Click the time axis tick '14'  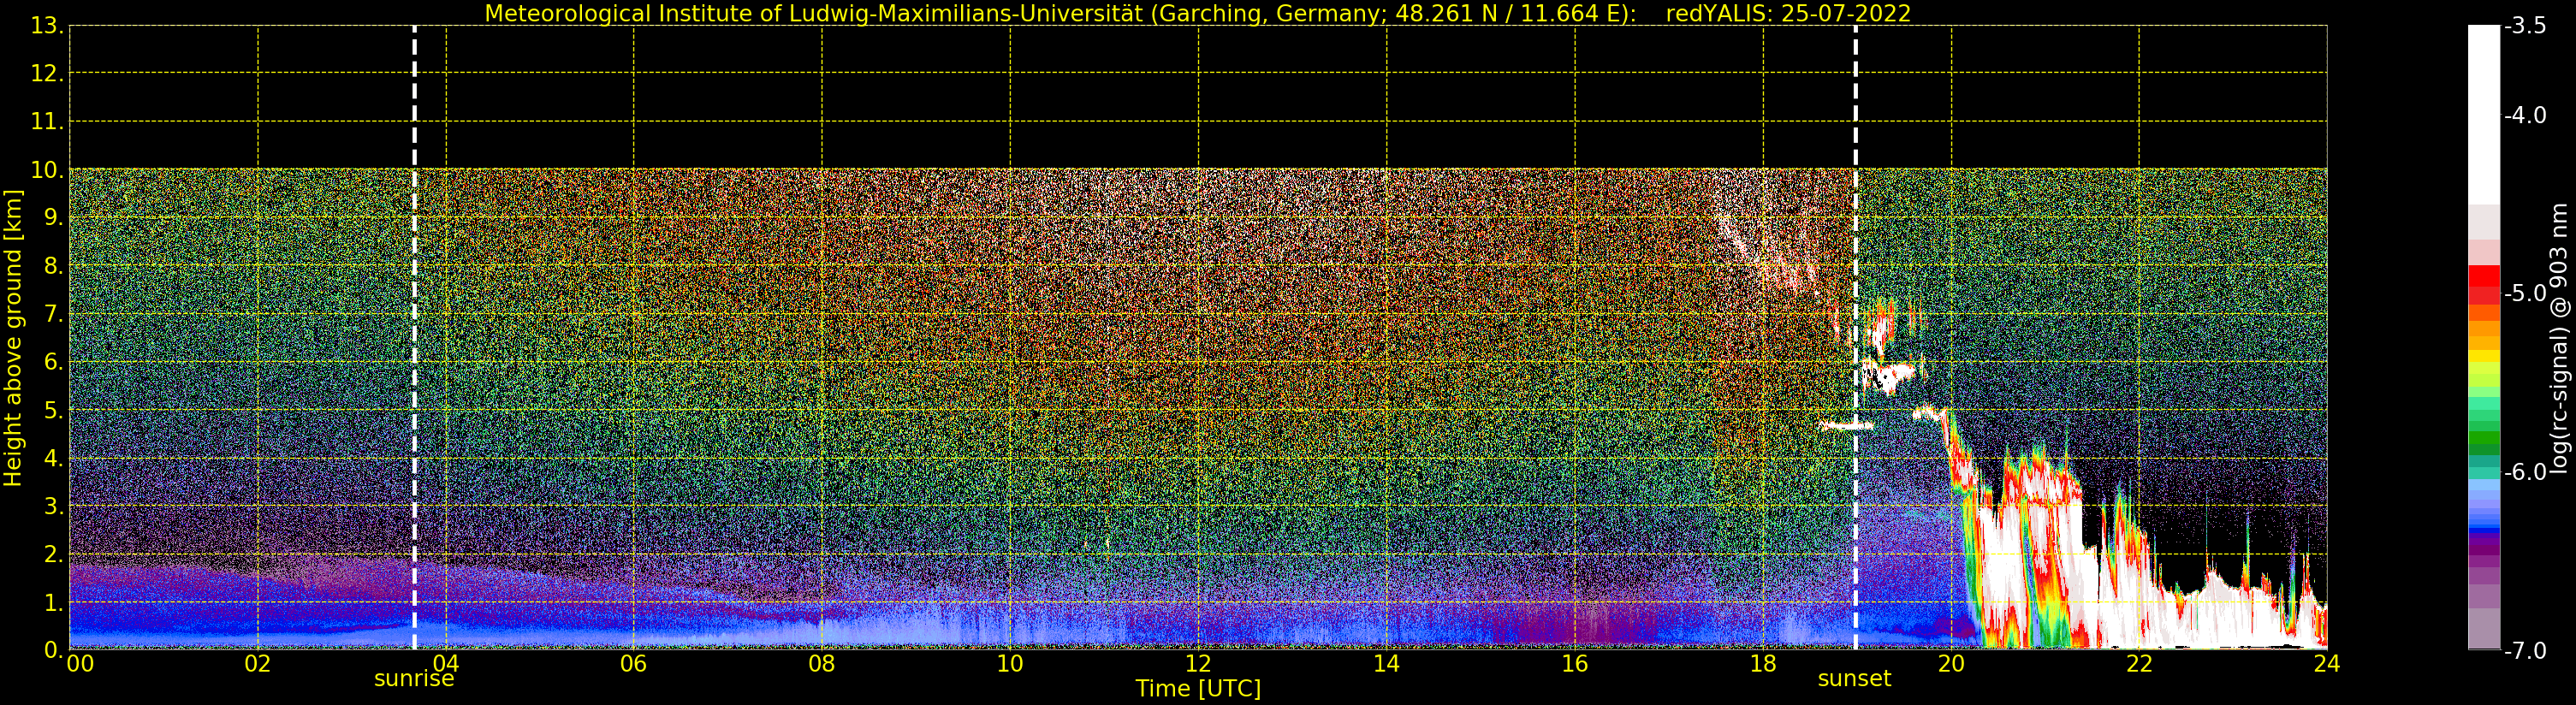click(1386, 664)
